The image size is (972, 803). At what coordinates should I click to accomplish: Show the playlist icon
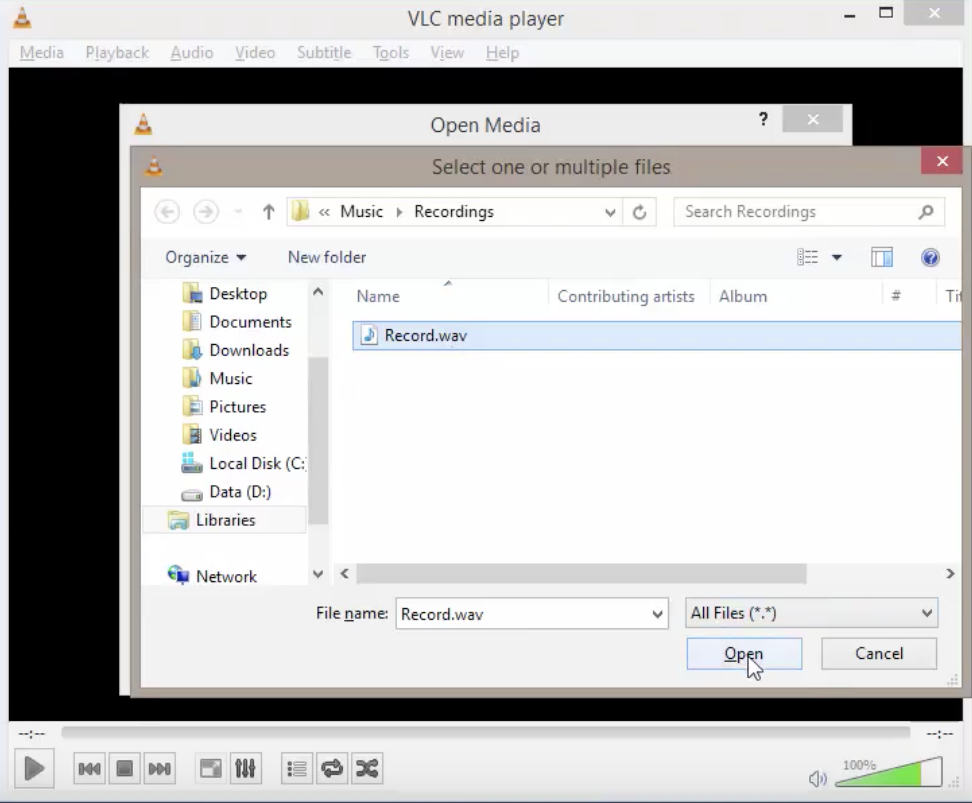click(297, 768)
